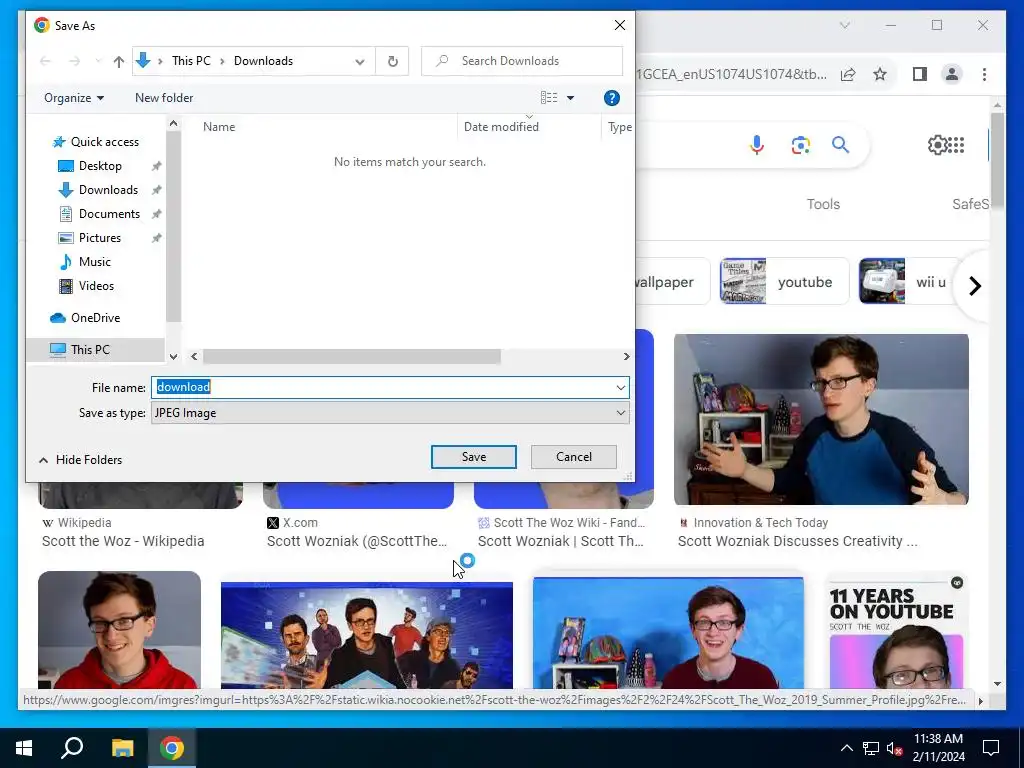Open Google quick settings gear
1024x768 pixels.
click(937, 145)
